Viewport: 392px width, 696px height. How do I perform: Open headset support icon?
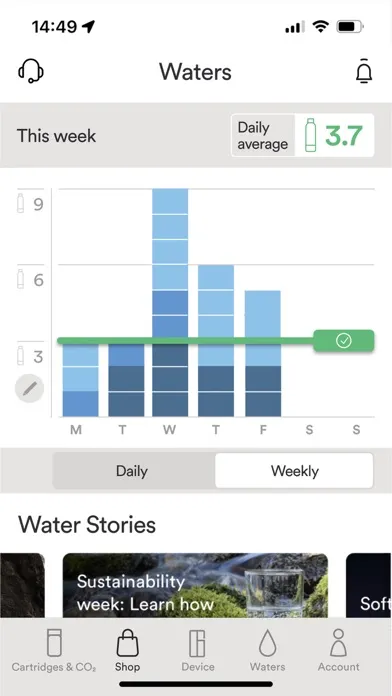31,71
